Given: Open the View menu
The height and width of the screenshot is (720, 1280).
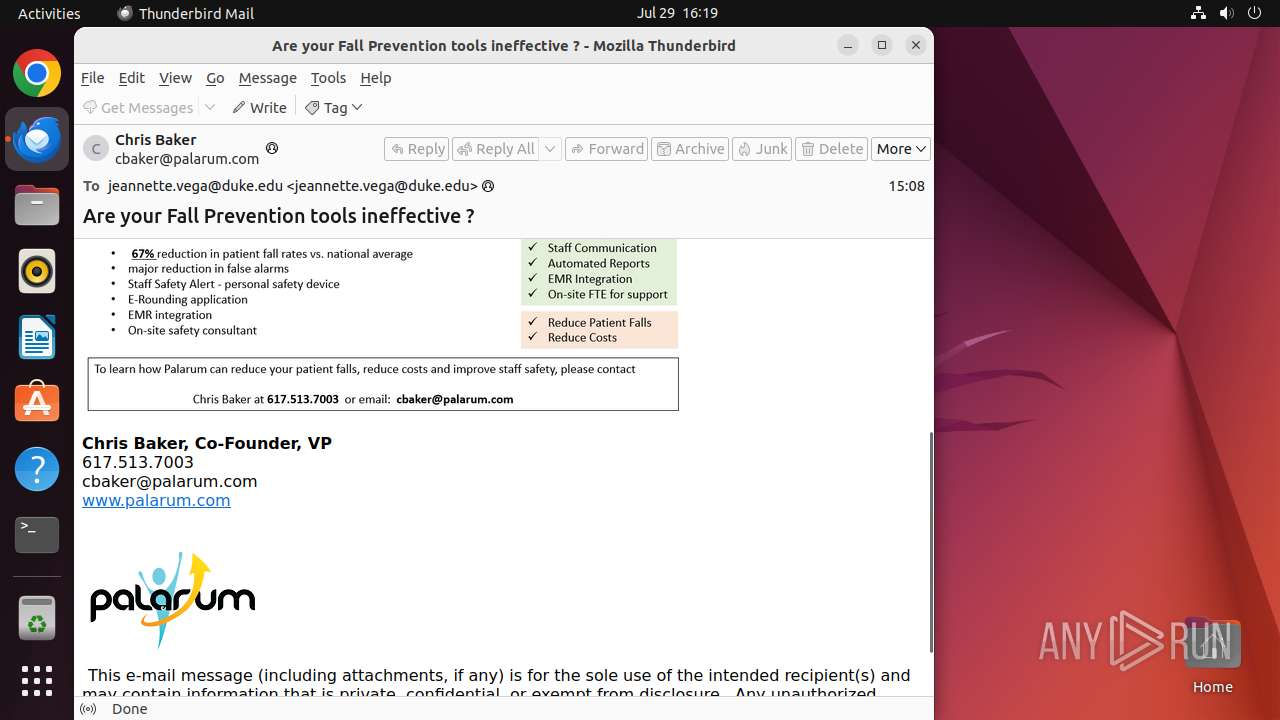Looking at the screenshot, I should point(175,78).
